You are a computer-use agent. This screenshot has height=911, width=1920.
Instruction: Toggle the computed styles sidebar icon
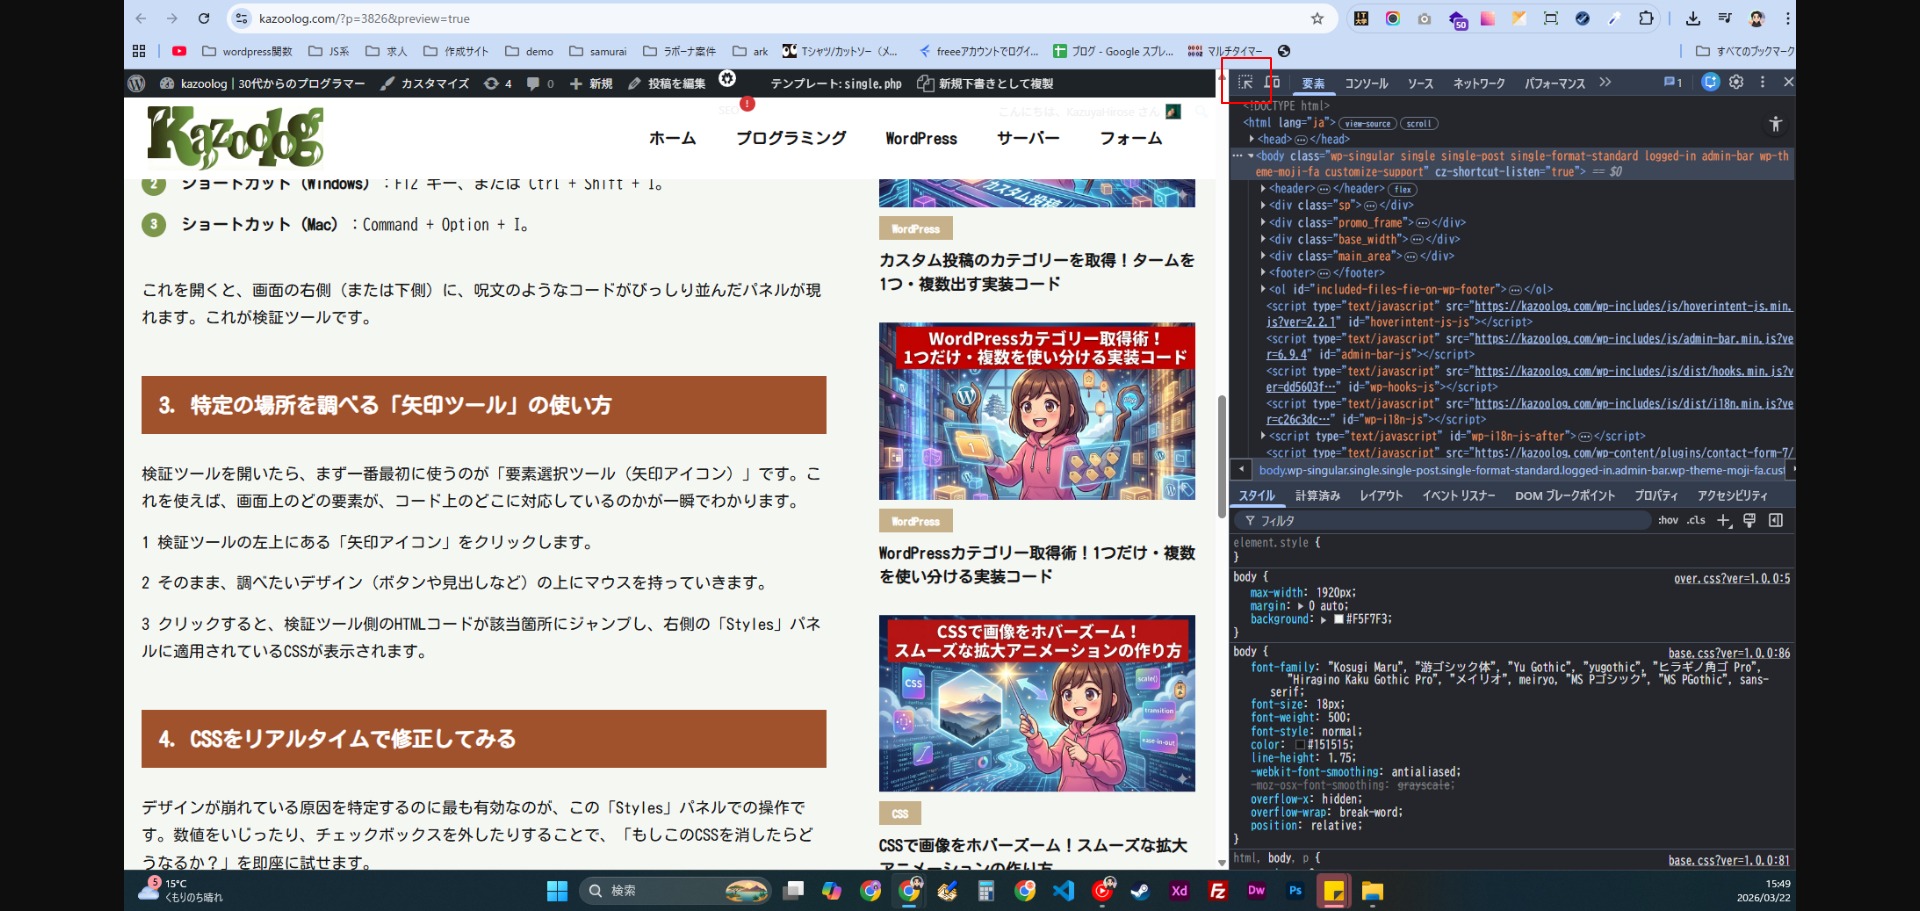1776,521
